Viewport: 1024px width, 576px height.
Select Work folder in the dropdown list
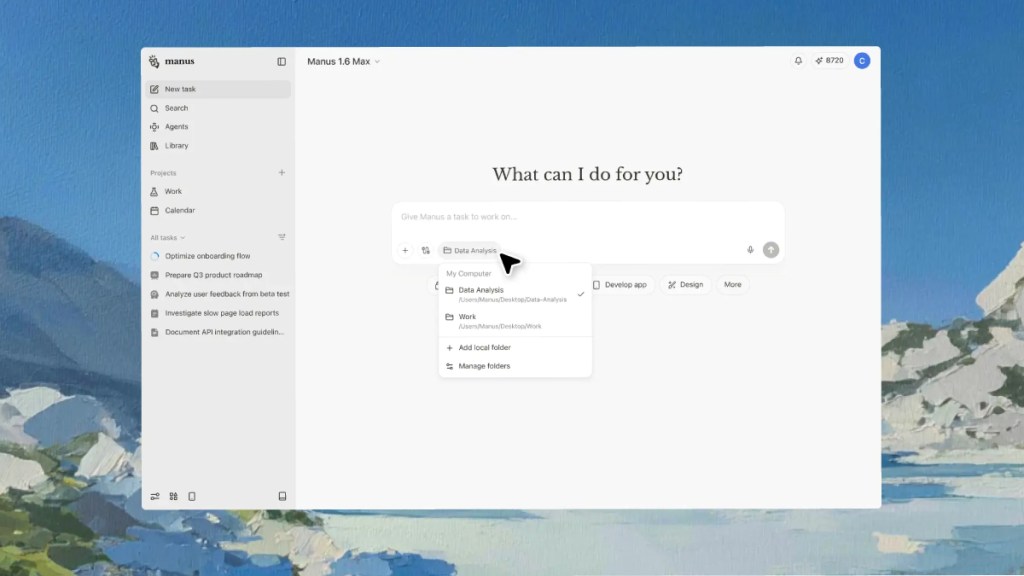click(x=515, y=321)
